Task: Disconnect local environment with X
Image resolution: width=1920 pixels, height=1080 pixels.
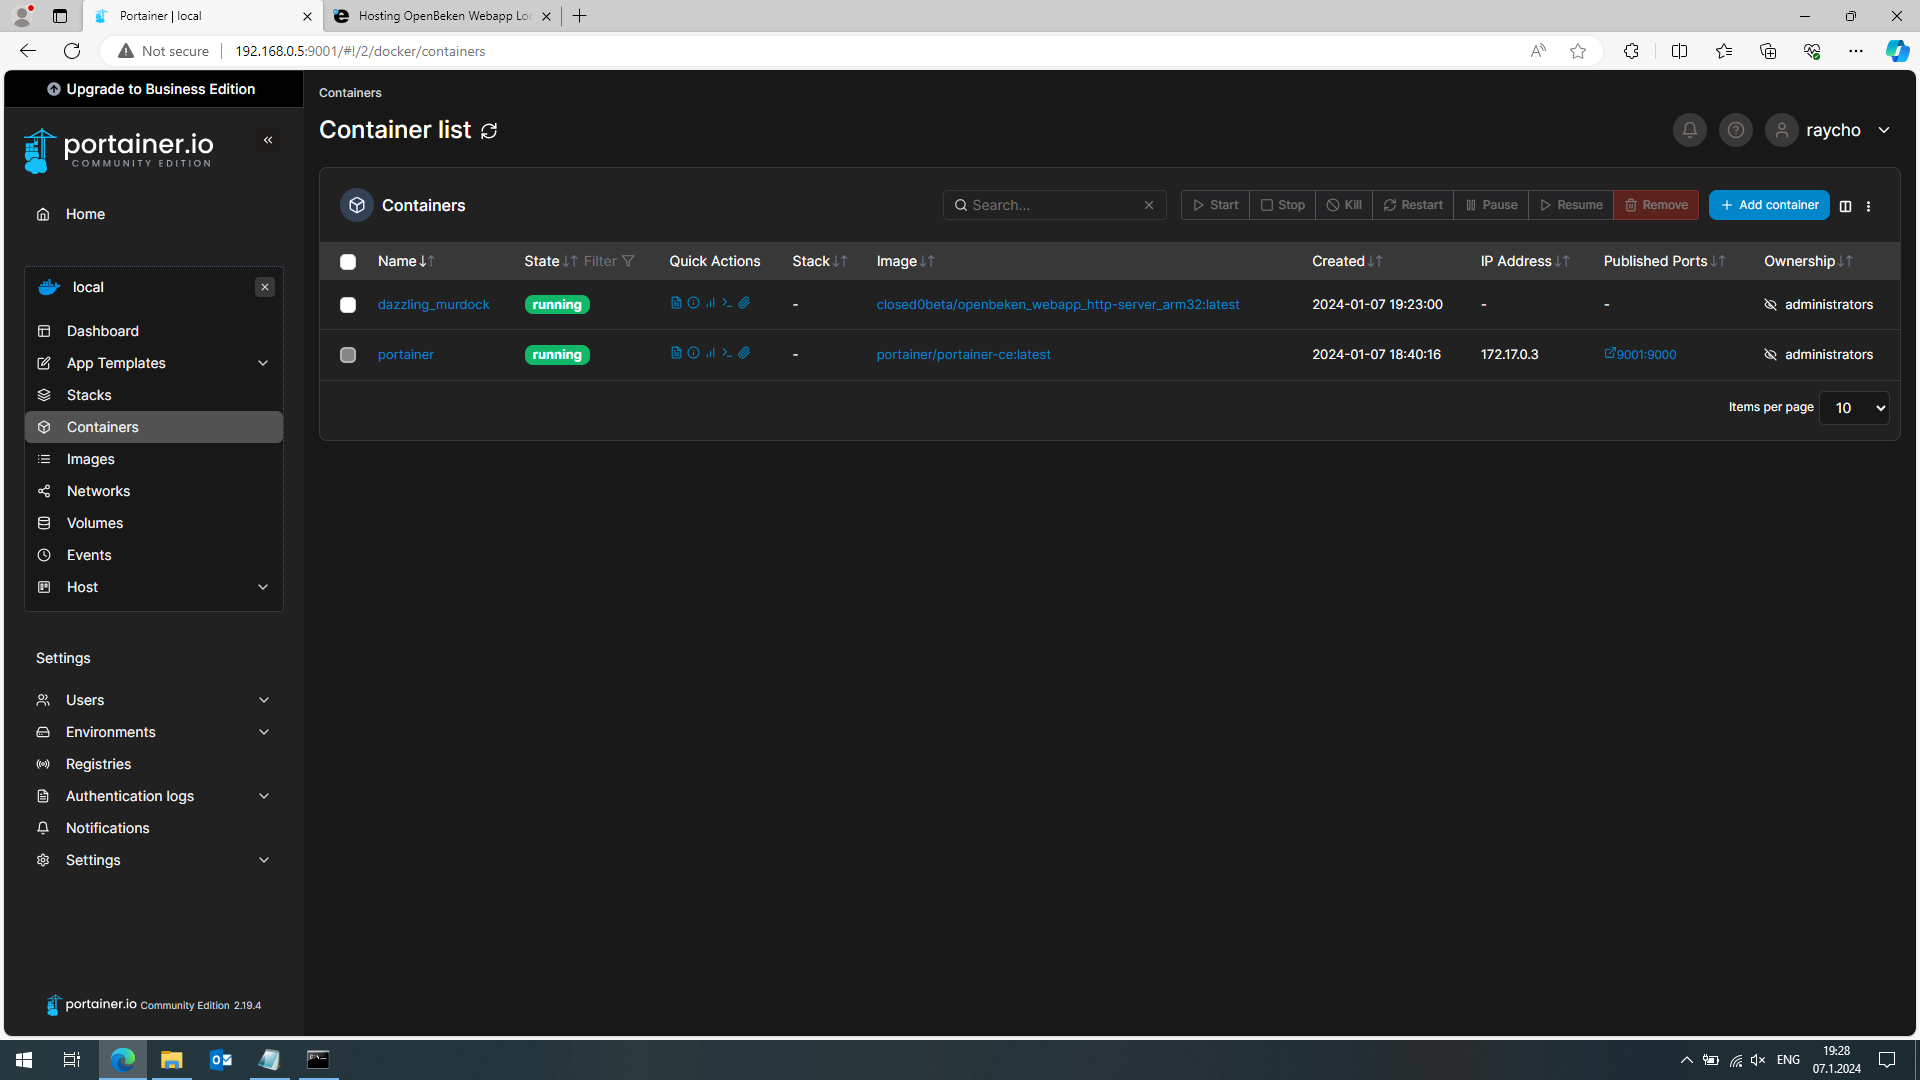Action: point(265,287)
